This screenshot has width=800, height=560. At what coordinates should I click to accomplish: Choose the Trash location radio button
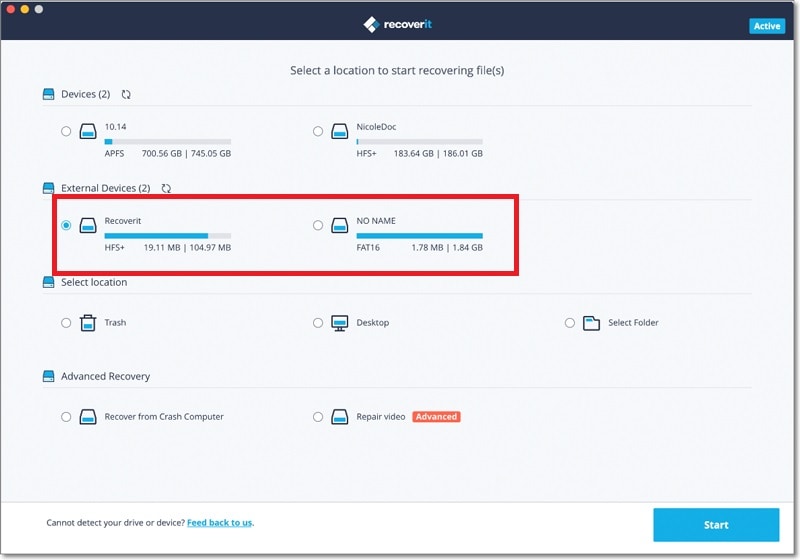pos(66,323)
